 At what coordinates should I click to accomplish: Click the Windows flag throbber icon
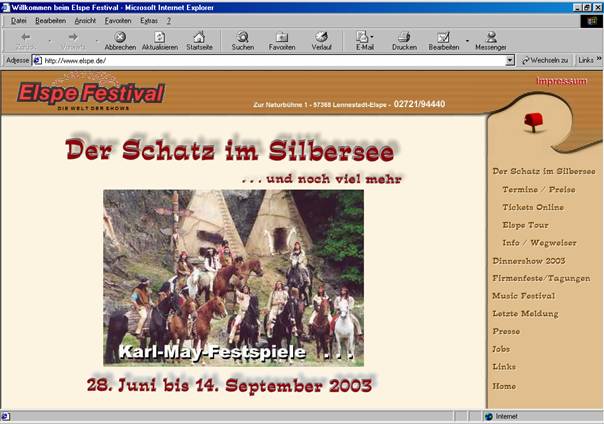click(x=592, y=21)
